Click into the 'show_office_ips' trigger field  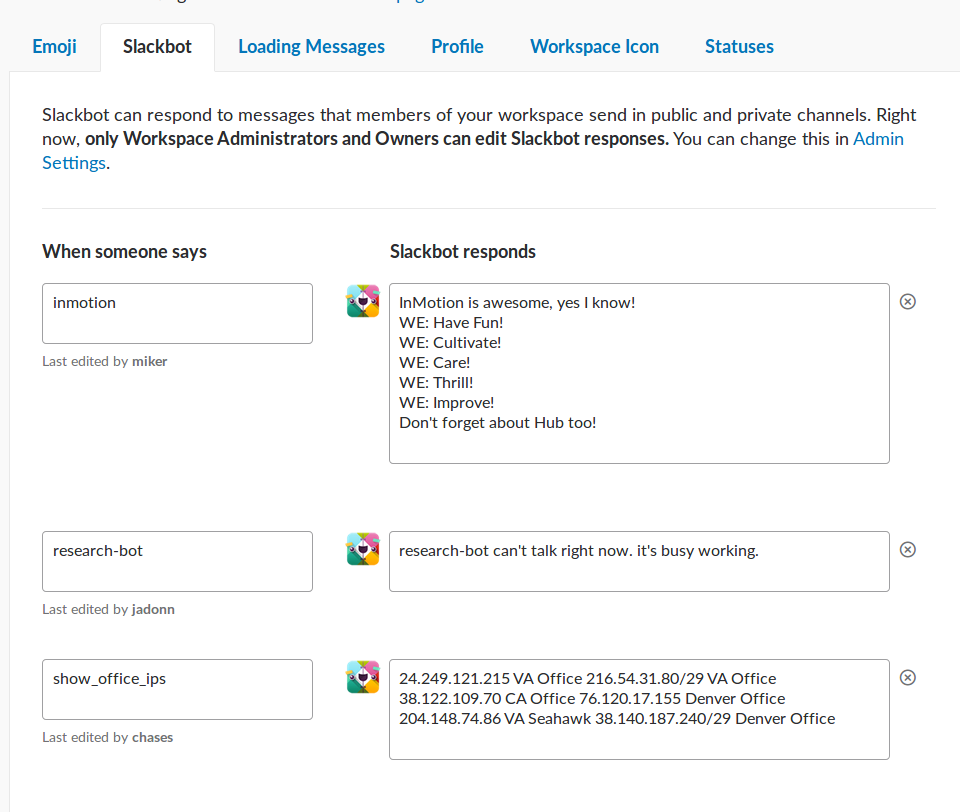(177, 689)
